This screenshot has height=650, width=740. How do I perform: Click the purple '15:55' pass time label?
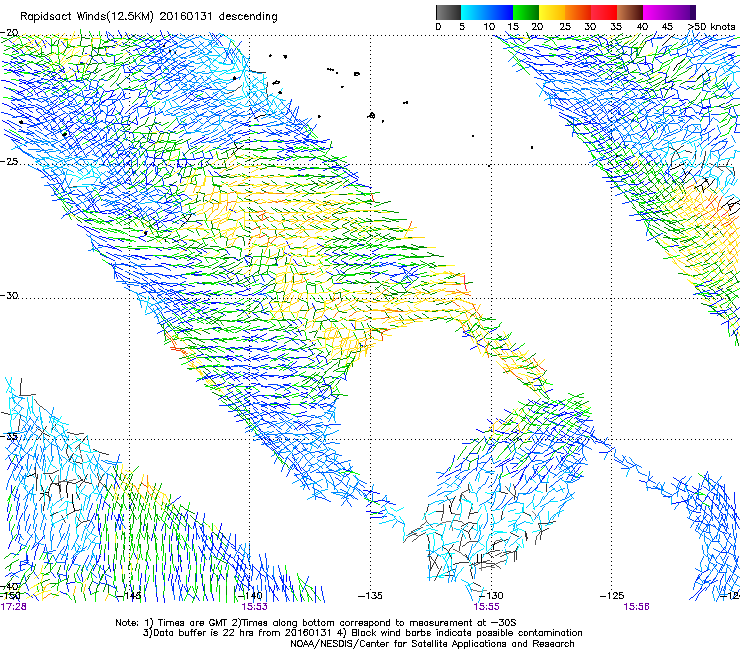coord(487,607)
